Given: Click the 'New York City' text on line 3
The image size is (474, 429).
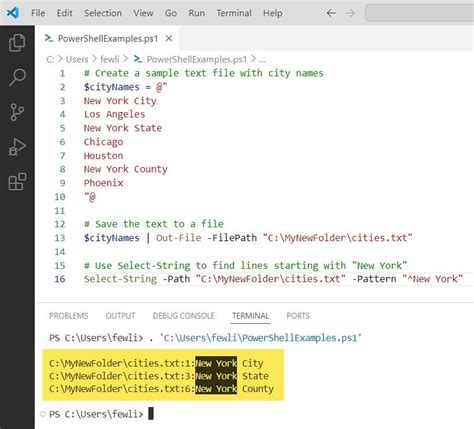Looking at the screenshot, I should [x=120, y=101].
